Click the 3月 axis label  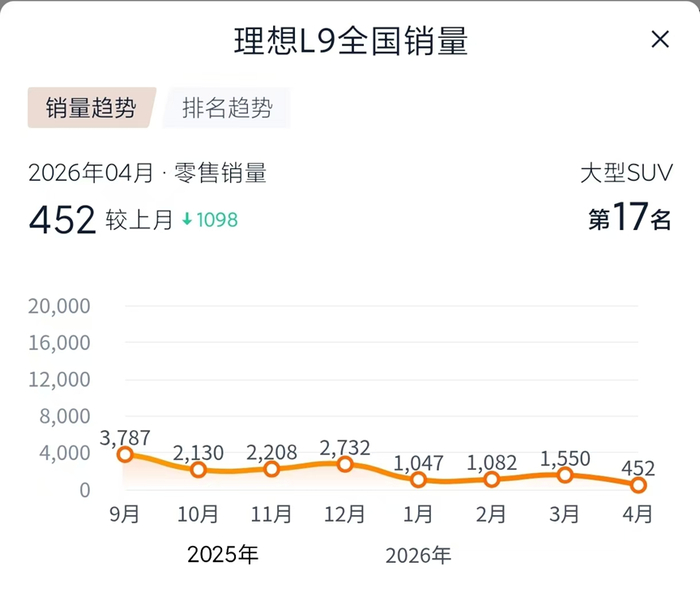click(x=564, y=514)
